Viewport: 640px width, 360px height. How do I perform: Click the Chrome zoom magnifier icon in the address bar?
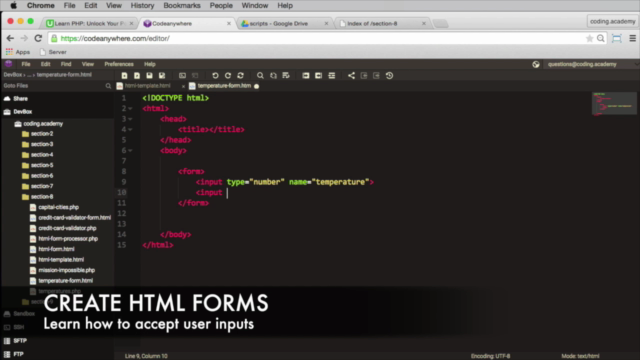[600, 38]
